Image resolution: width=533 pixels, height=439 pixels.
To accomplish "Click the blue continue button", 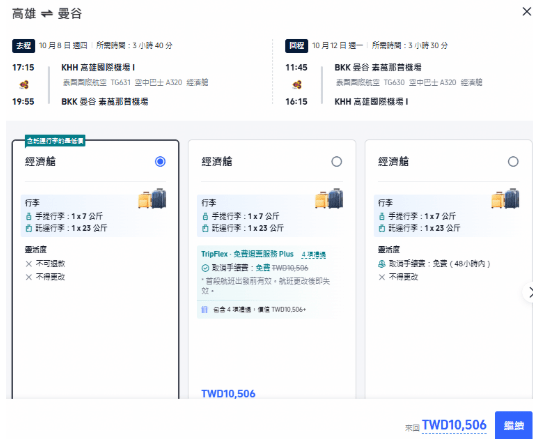I will point(513,425).
